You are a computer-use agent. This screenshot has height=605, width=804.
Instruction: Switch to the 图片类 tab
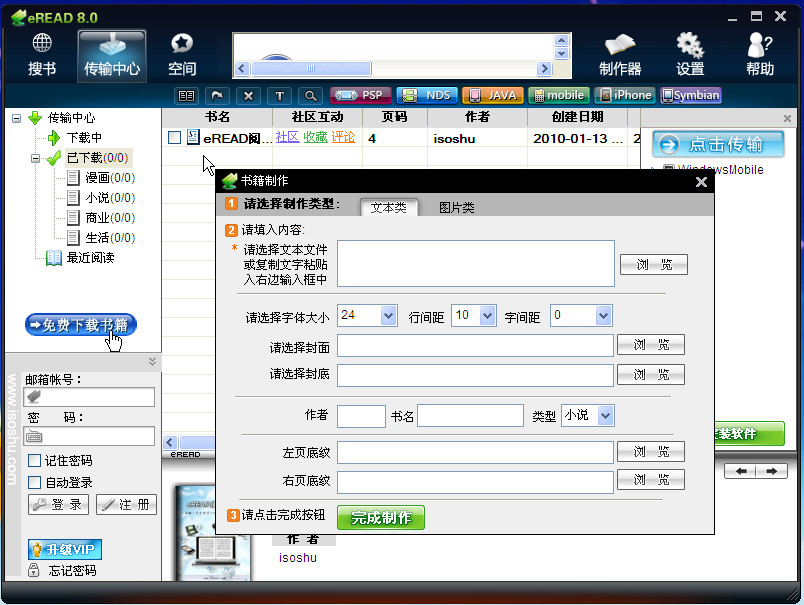tap(456, 207)
